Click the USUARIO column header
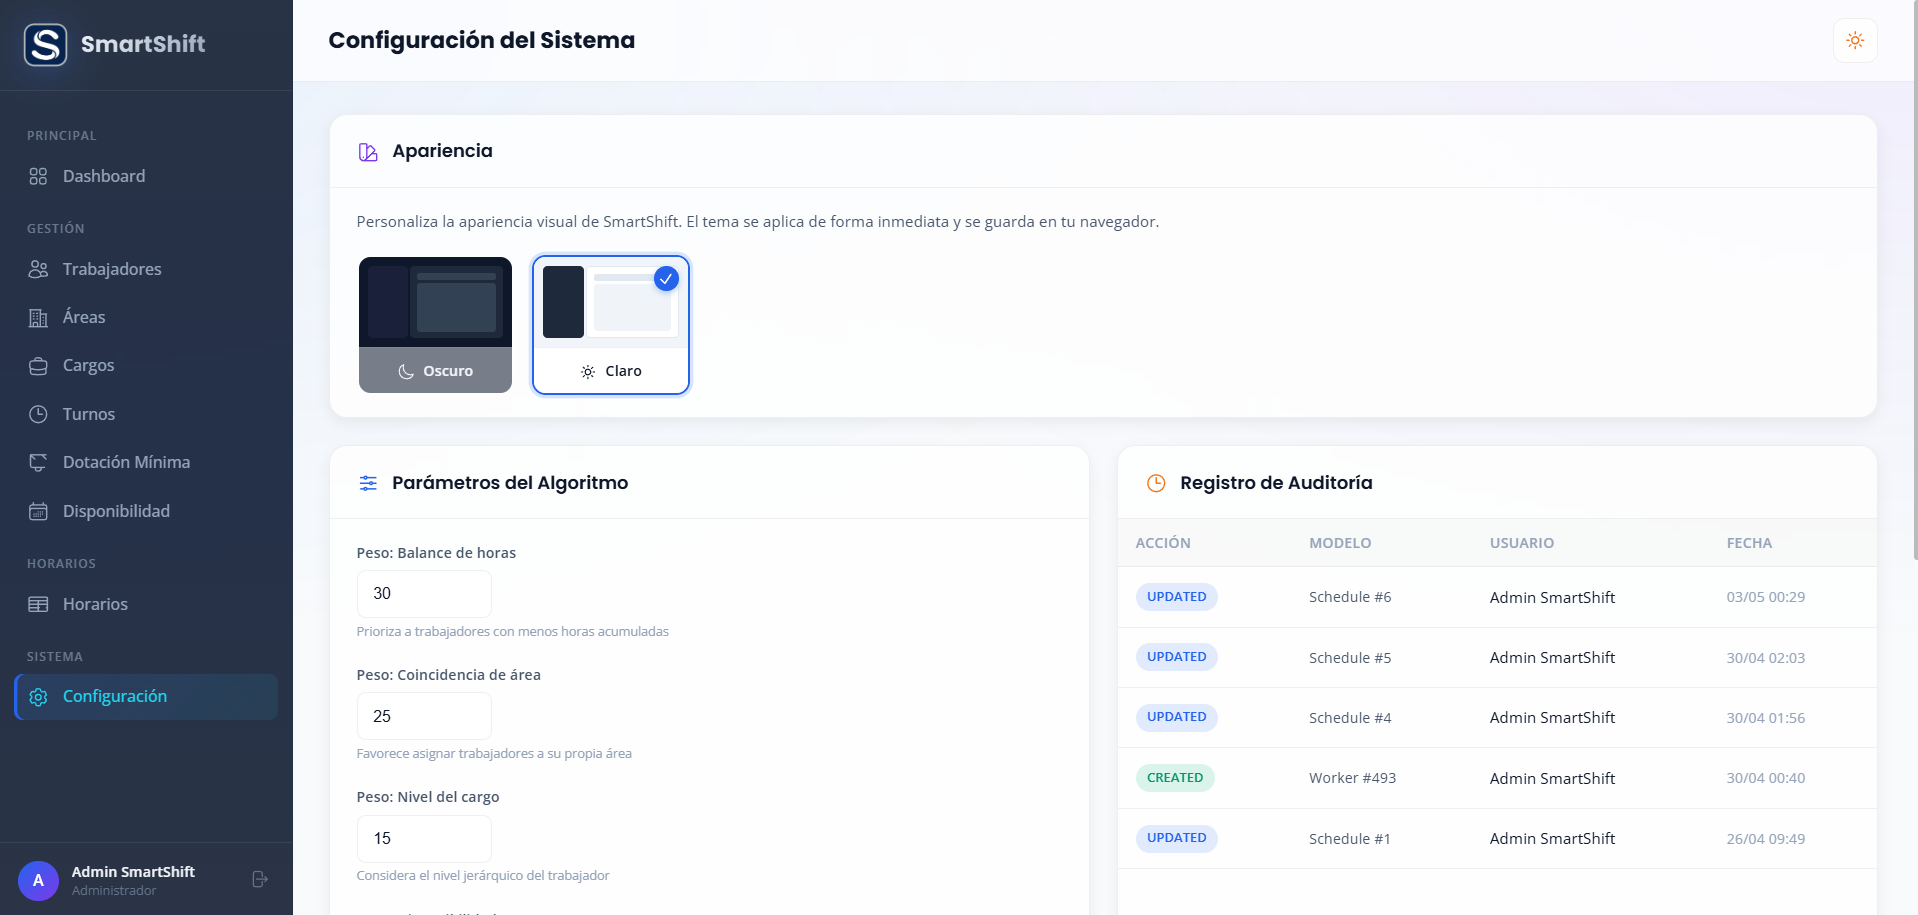 click(1521, 543)
